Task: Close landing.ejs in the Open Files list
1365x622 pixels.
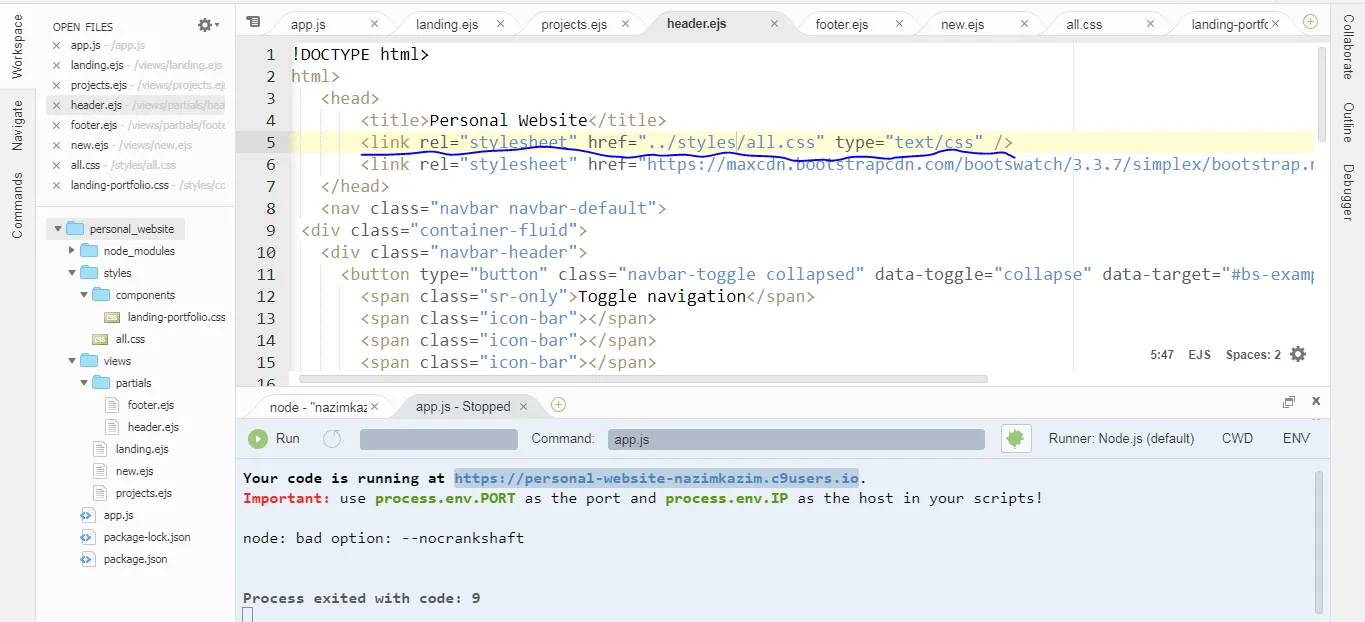Action: coord(57,65)
